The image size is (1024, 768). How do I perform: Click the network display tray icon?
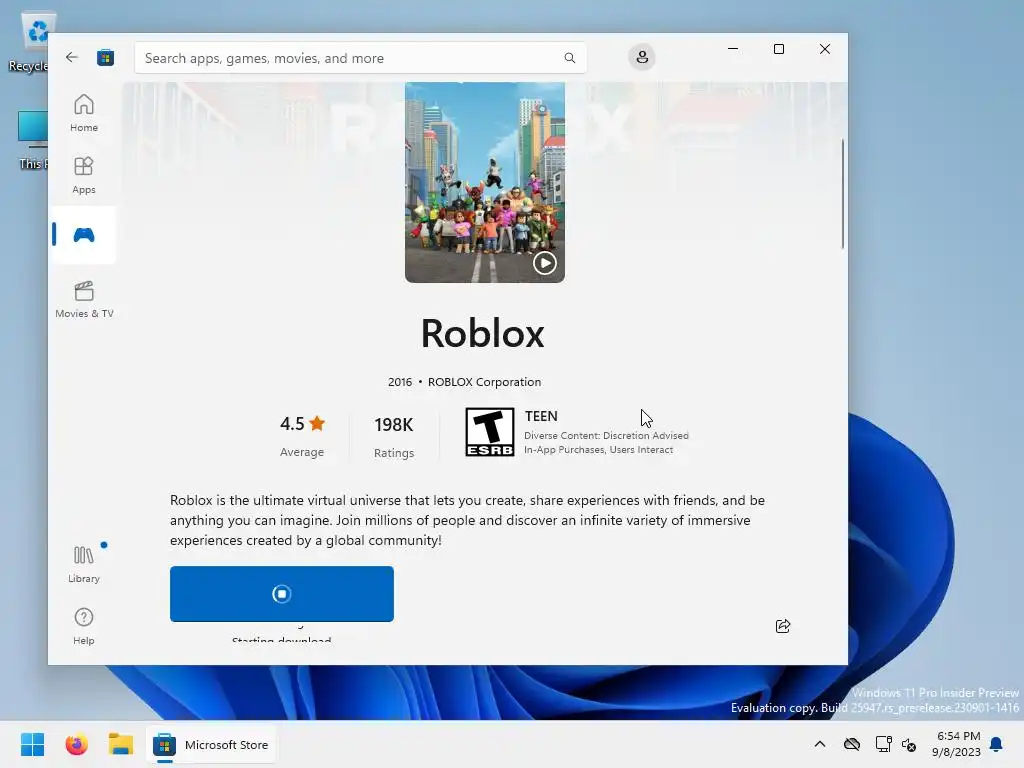tap(884, 744)
